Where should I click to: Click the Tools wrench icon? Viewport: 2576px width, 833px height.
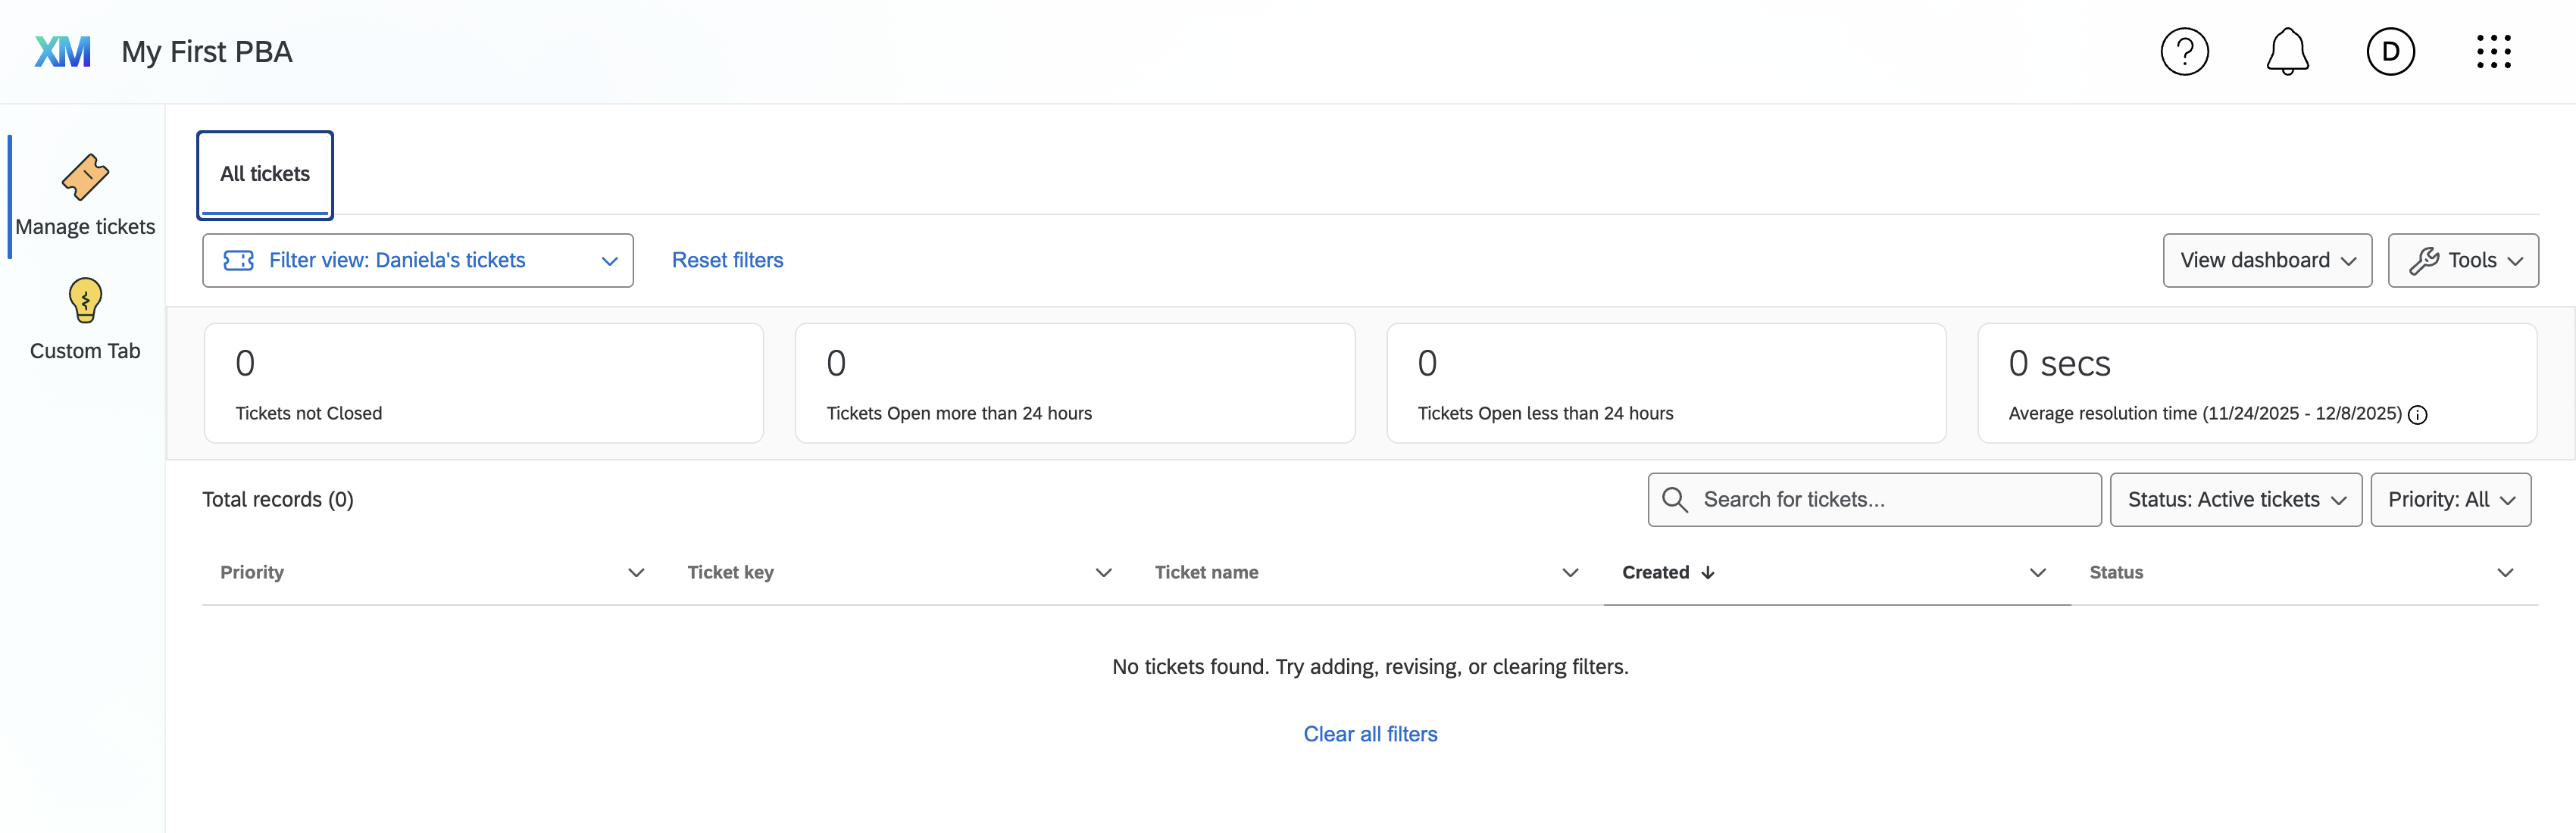coord(2423,260)
